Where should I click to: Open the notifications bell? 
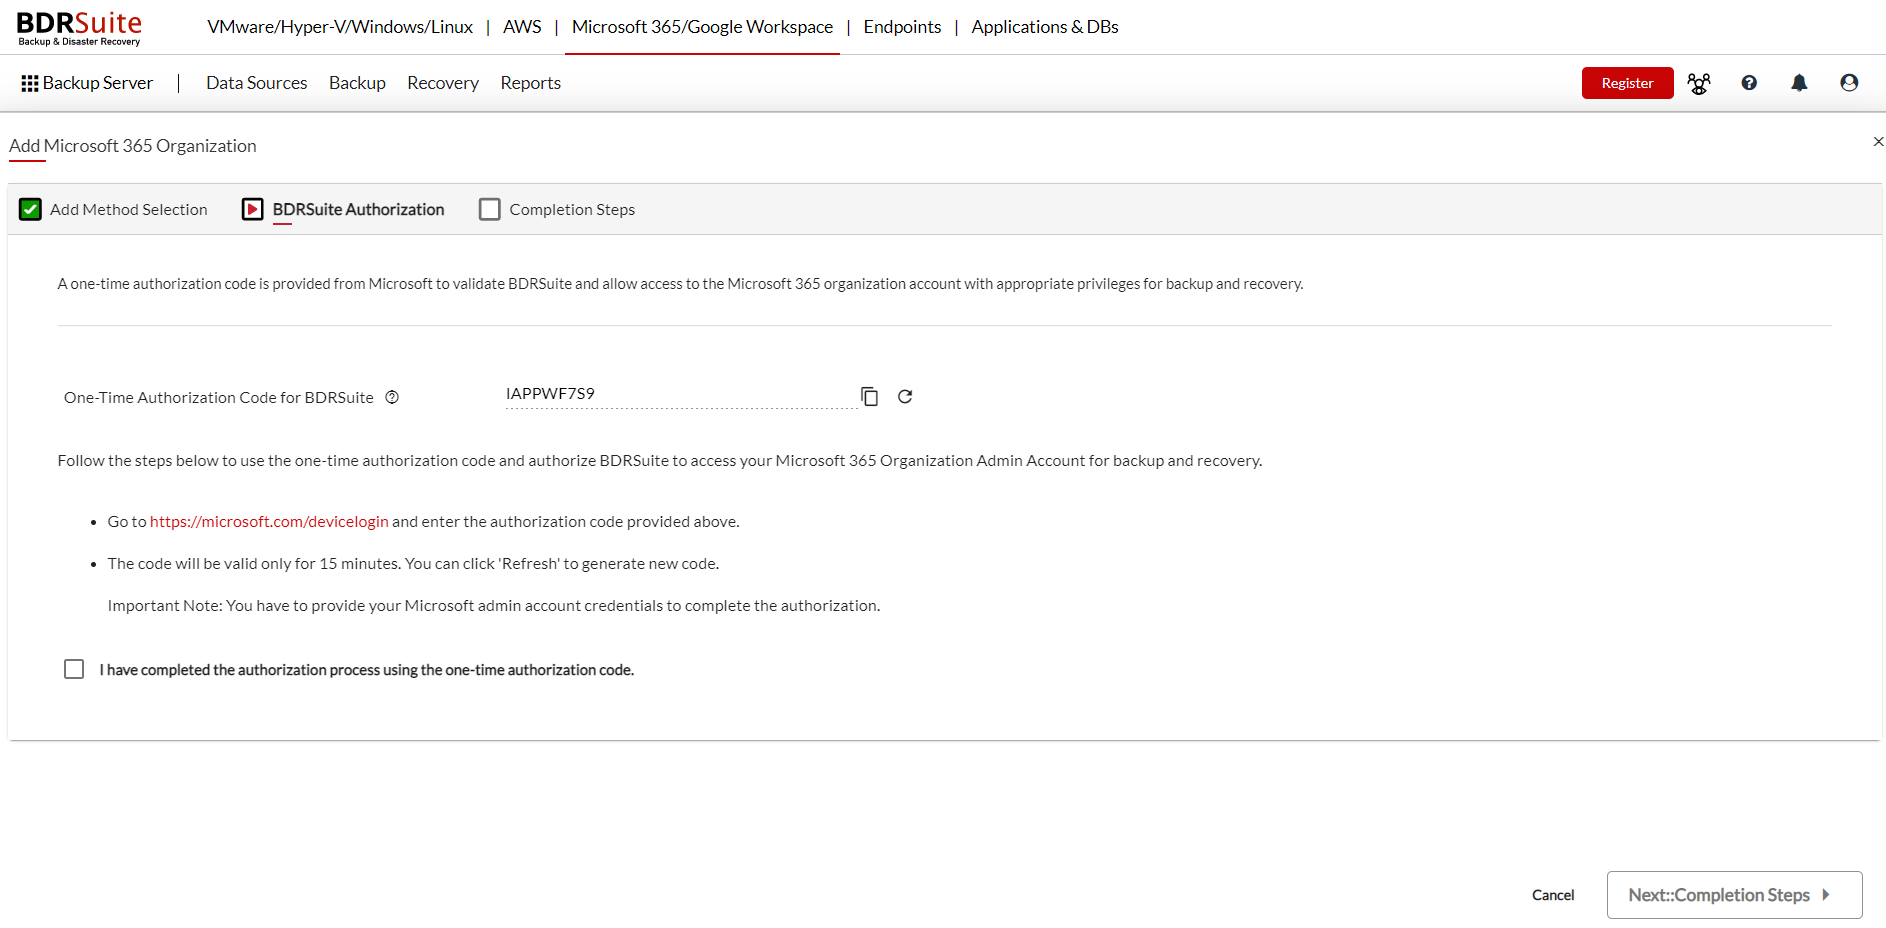pyautogui.click(x=1799, y=83)
